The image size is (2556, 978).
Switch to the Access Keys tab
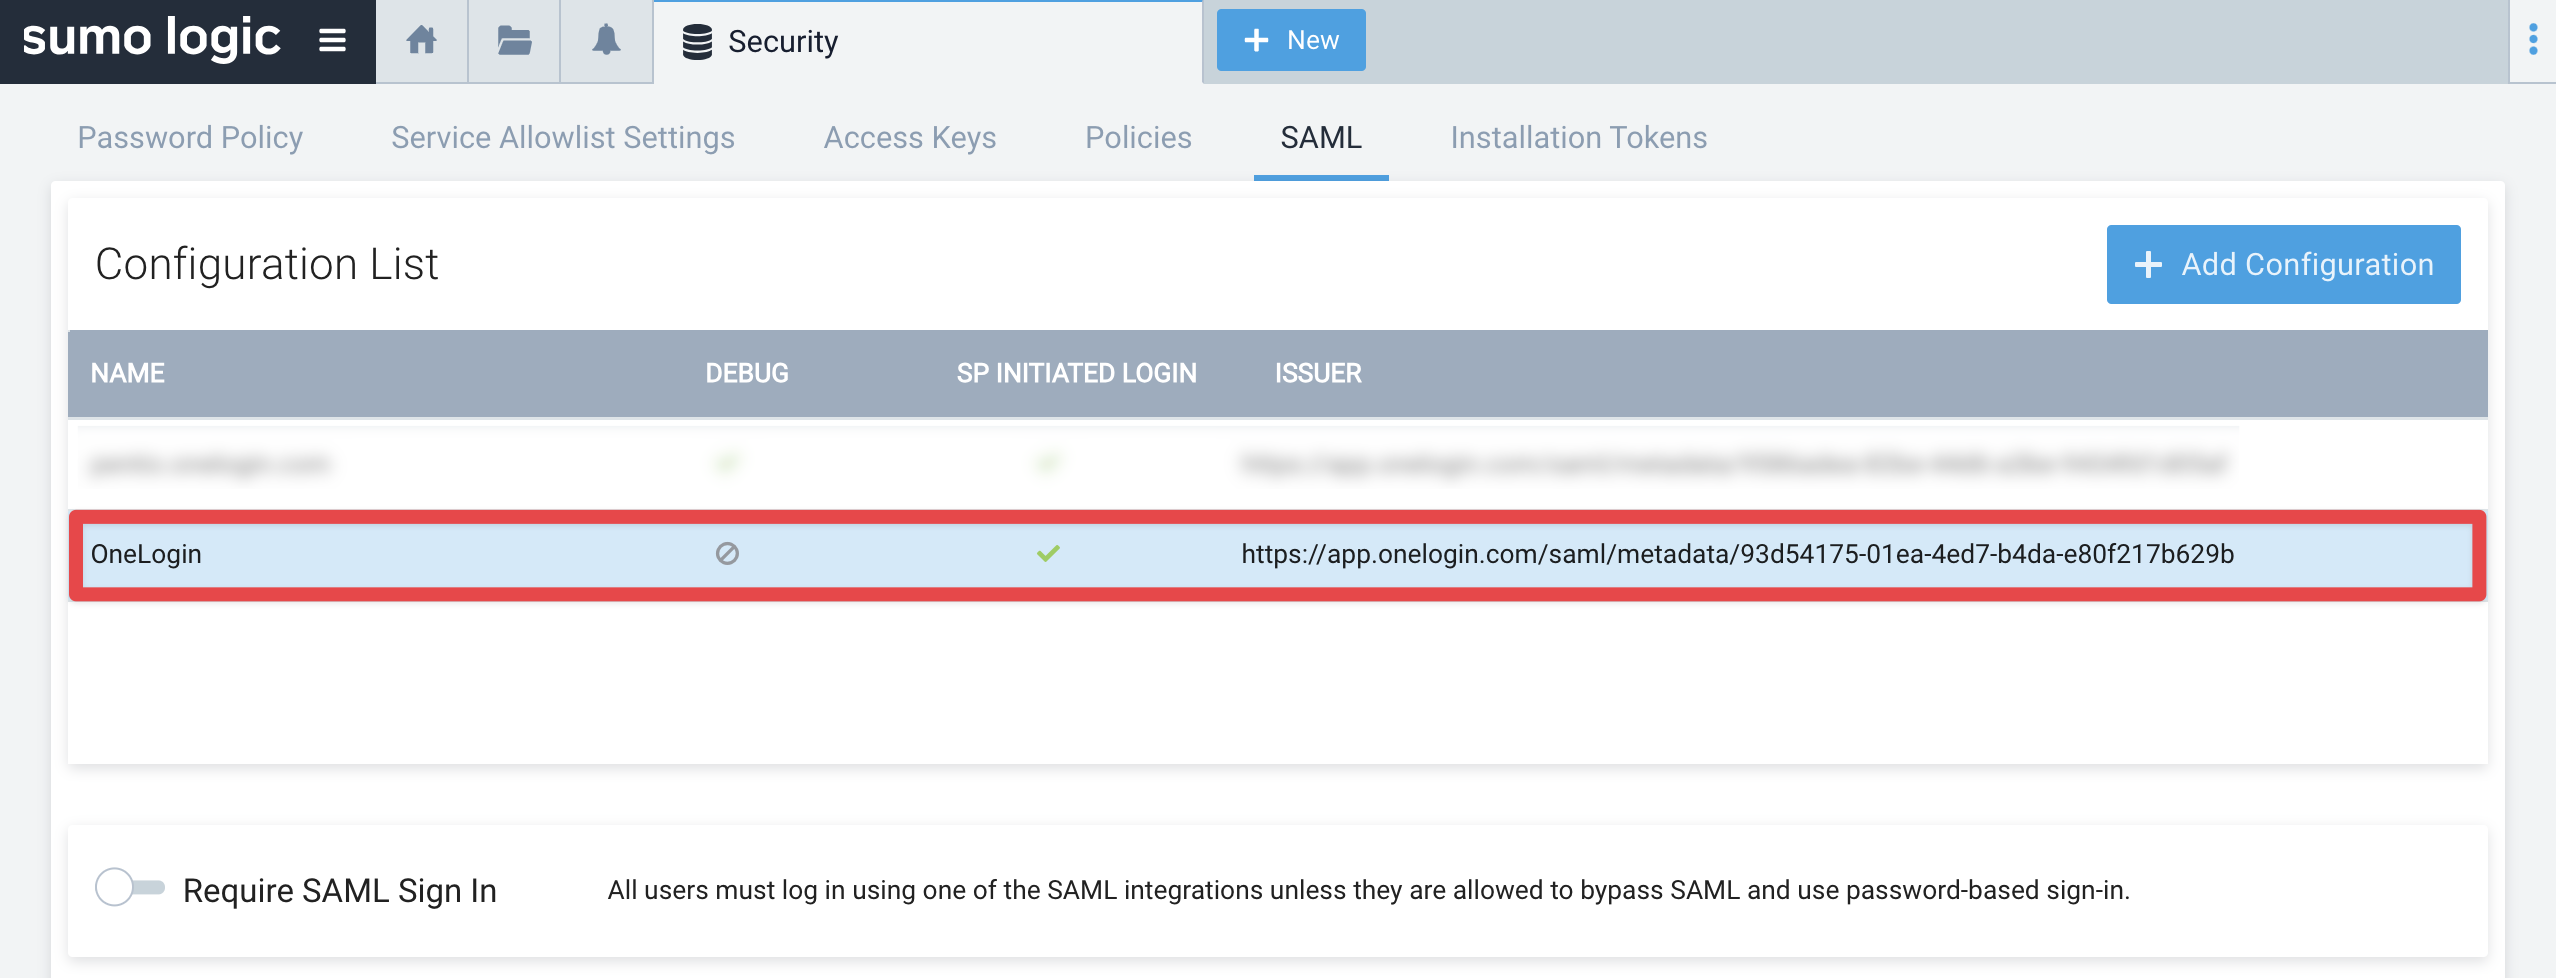tap(910, 137)
